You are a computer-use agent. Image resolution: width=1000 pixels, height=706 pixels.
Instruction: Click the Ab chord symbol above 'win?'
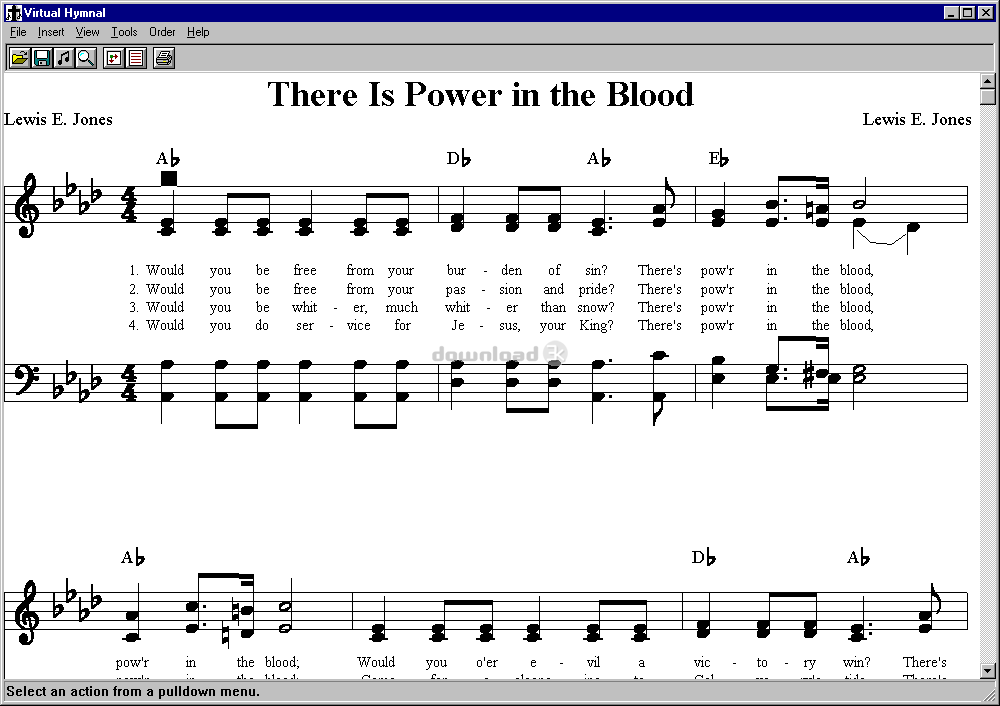[858, 557]
